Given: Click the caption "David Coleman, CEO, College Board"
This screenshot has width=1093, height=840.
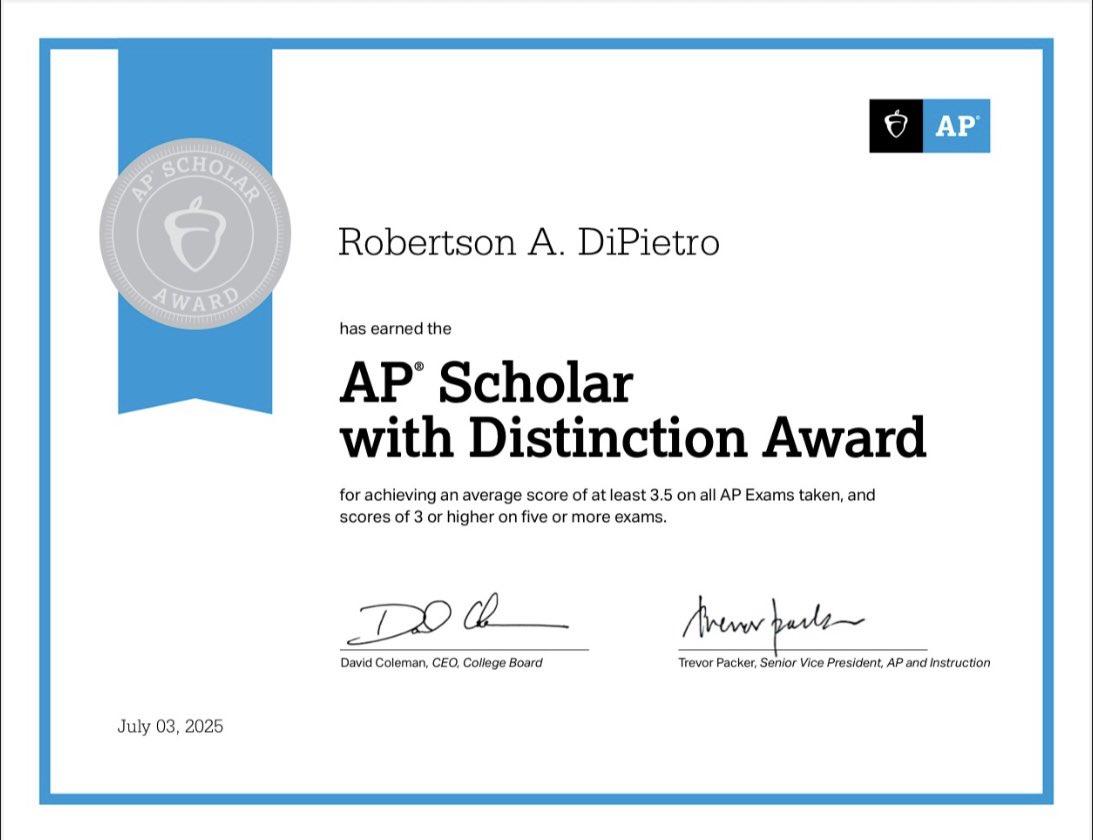Looking at the screenshot, I should coord(441,663).
